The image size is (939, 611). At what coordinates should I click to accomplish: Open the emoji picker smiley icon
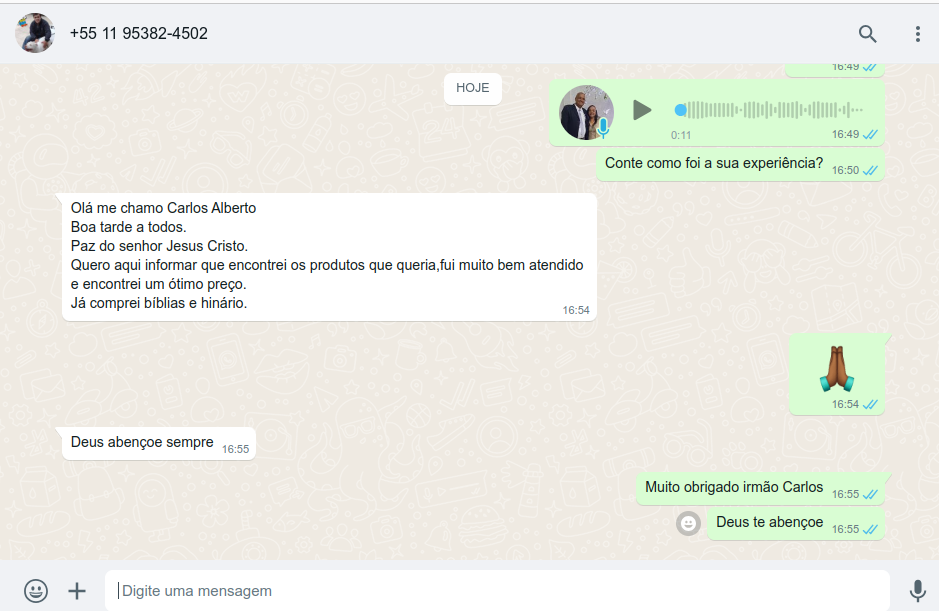pos(36,591)
